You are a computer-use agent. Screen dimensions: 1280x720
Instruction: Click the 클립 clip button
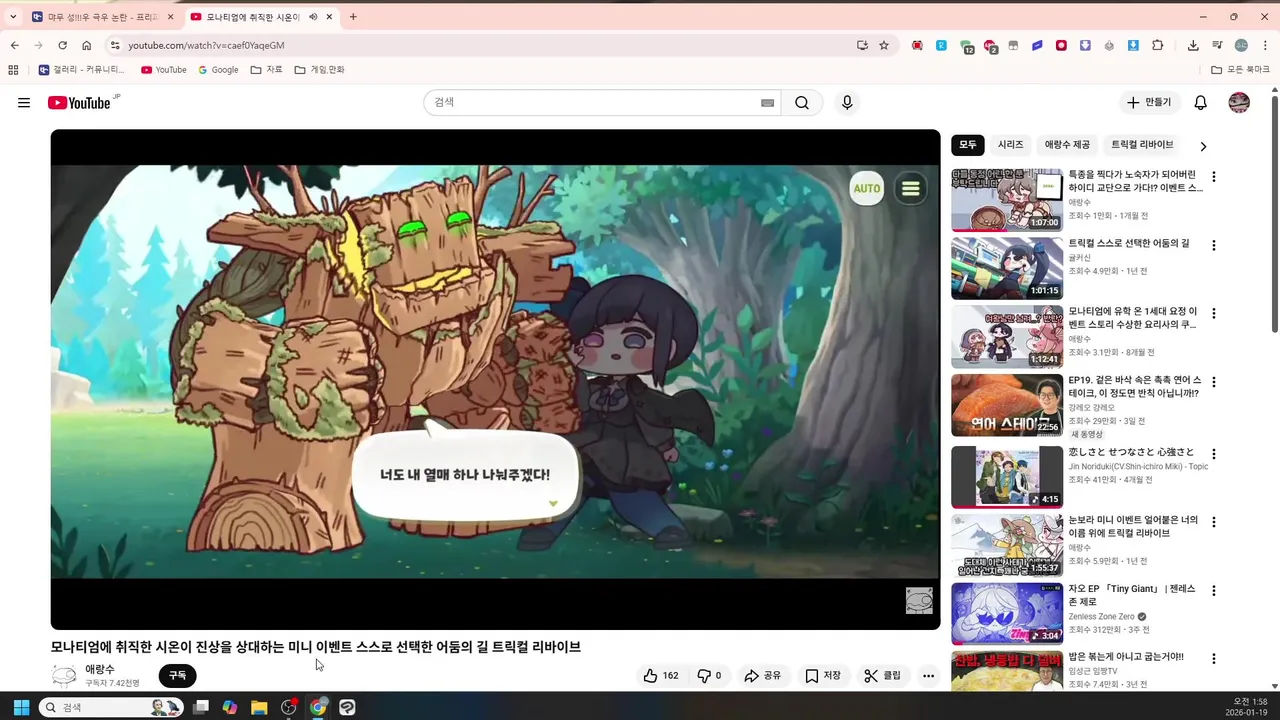(x=883, y=676)
